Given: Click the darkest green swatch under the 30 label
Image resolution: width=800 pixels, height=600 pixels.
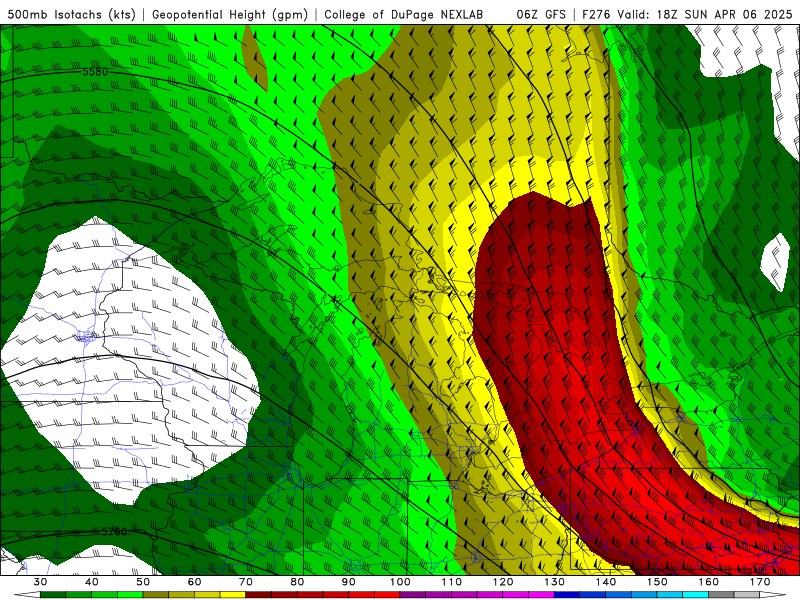Looking at the screenshot, I should click(53, 595).
